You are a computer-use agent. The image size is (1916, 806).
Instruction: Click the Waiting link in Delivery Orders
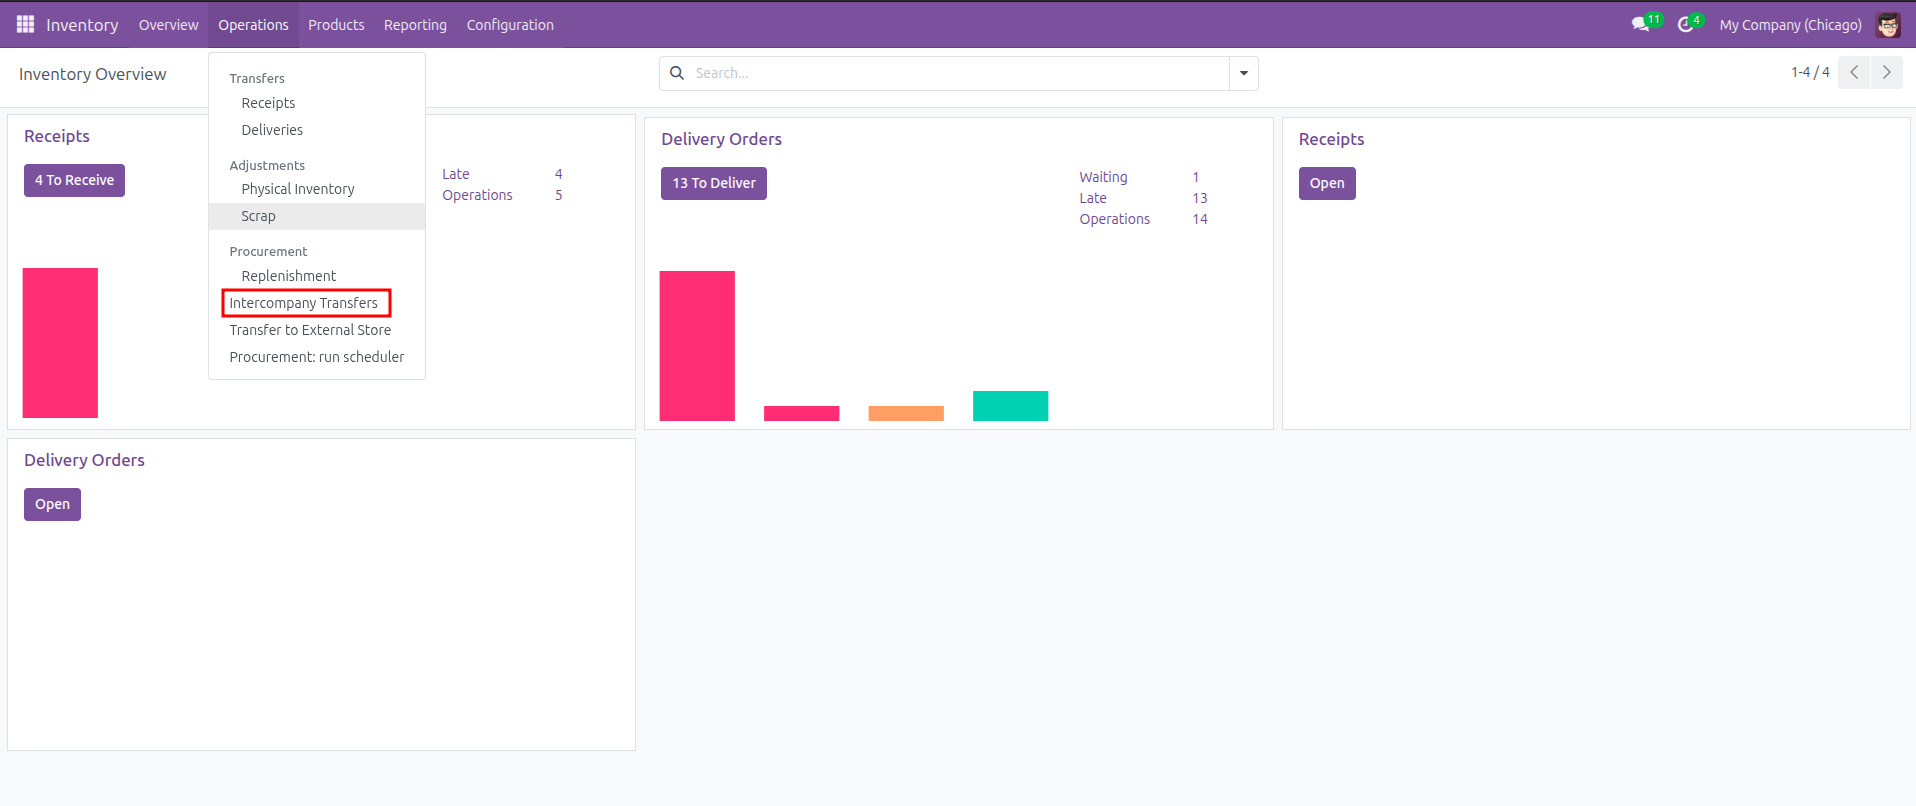[1103, 177]
